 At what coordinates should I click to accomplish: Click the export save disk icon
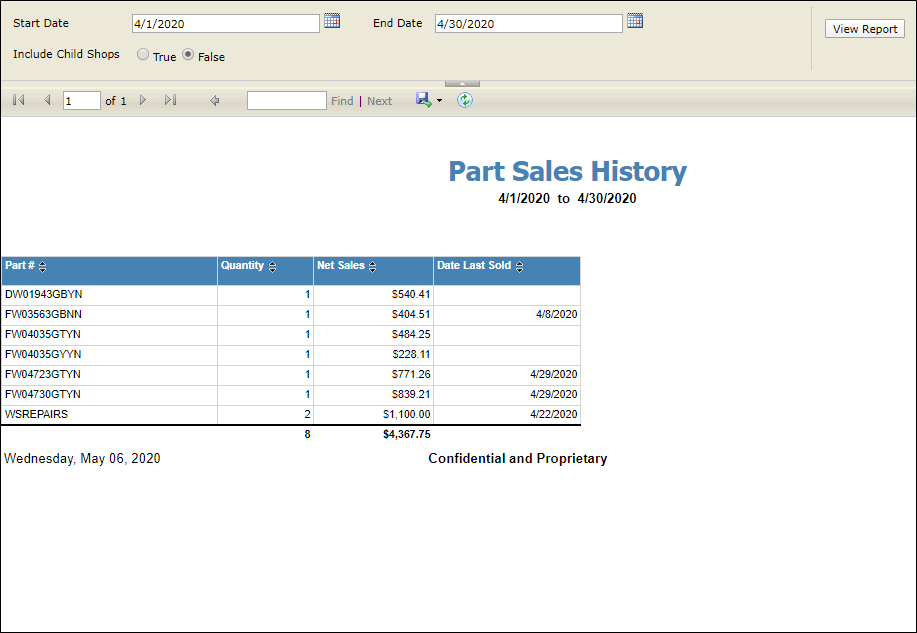click(x=423, y=100)
